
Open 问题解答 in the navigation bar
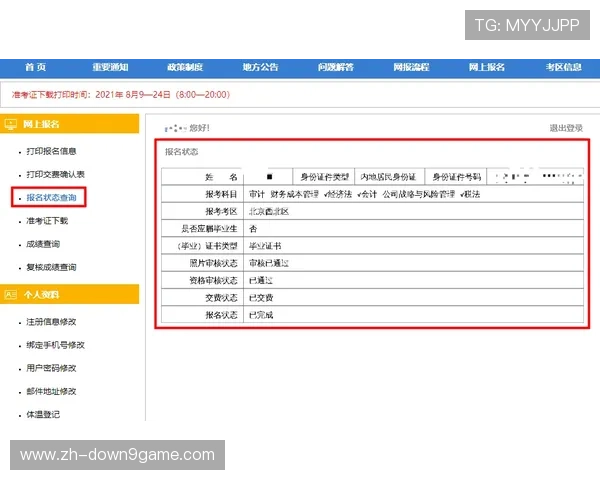[x=336, y=67]
